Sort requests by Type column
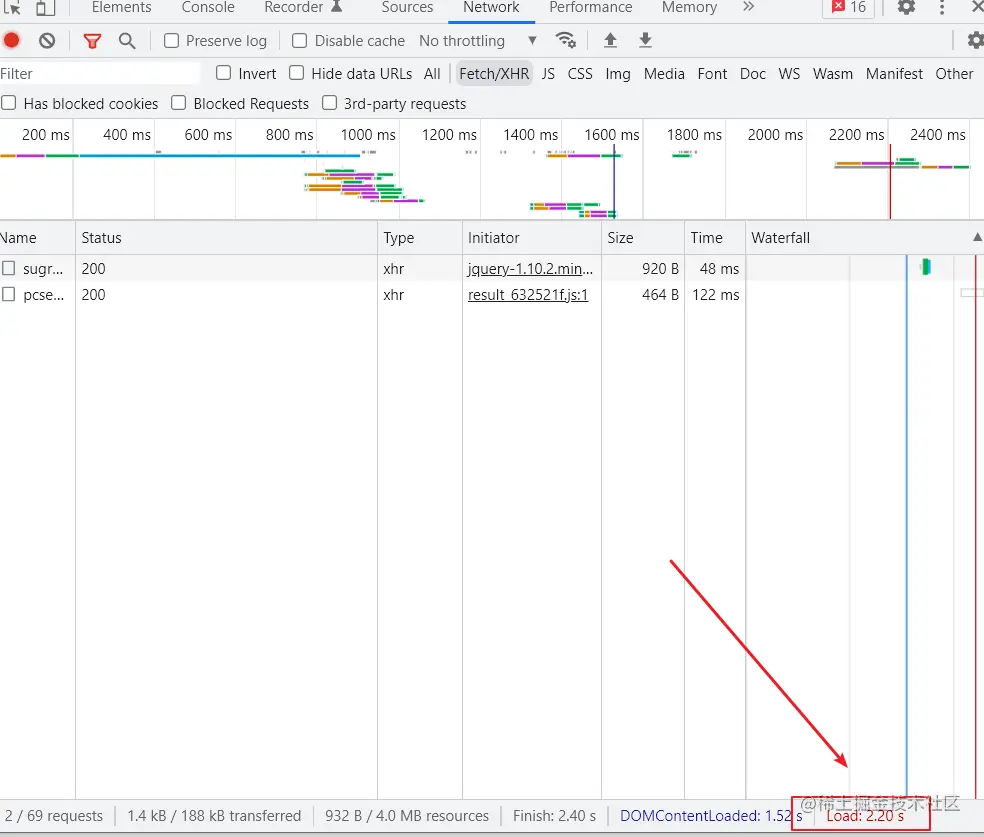Image resolution: width=984 pixels, height=837 pixels. [420, 238]
